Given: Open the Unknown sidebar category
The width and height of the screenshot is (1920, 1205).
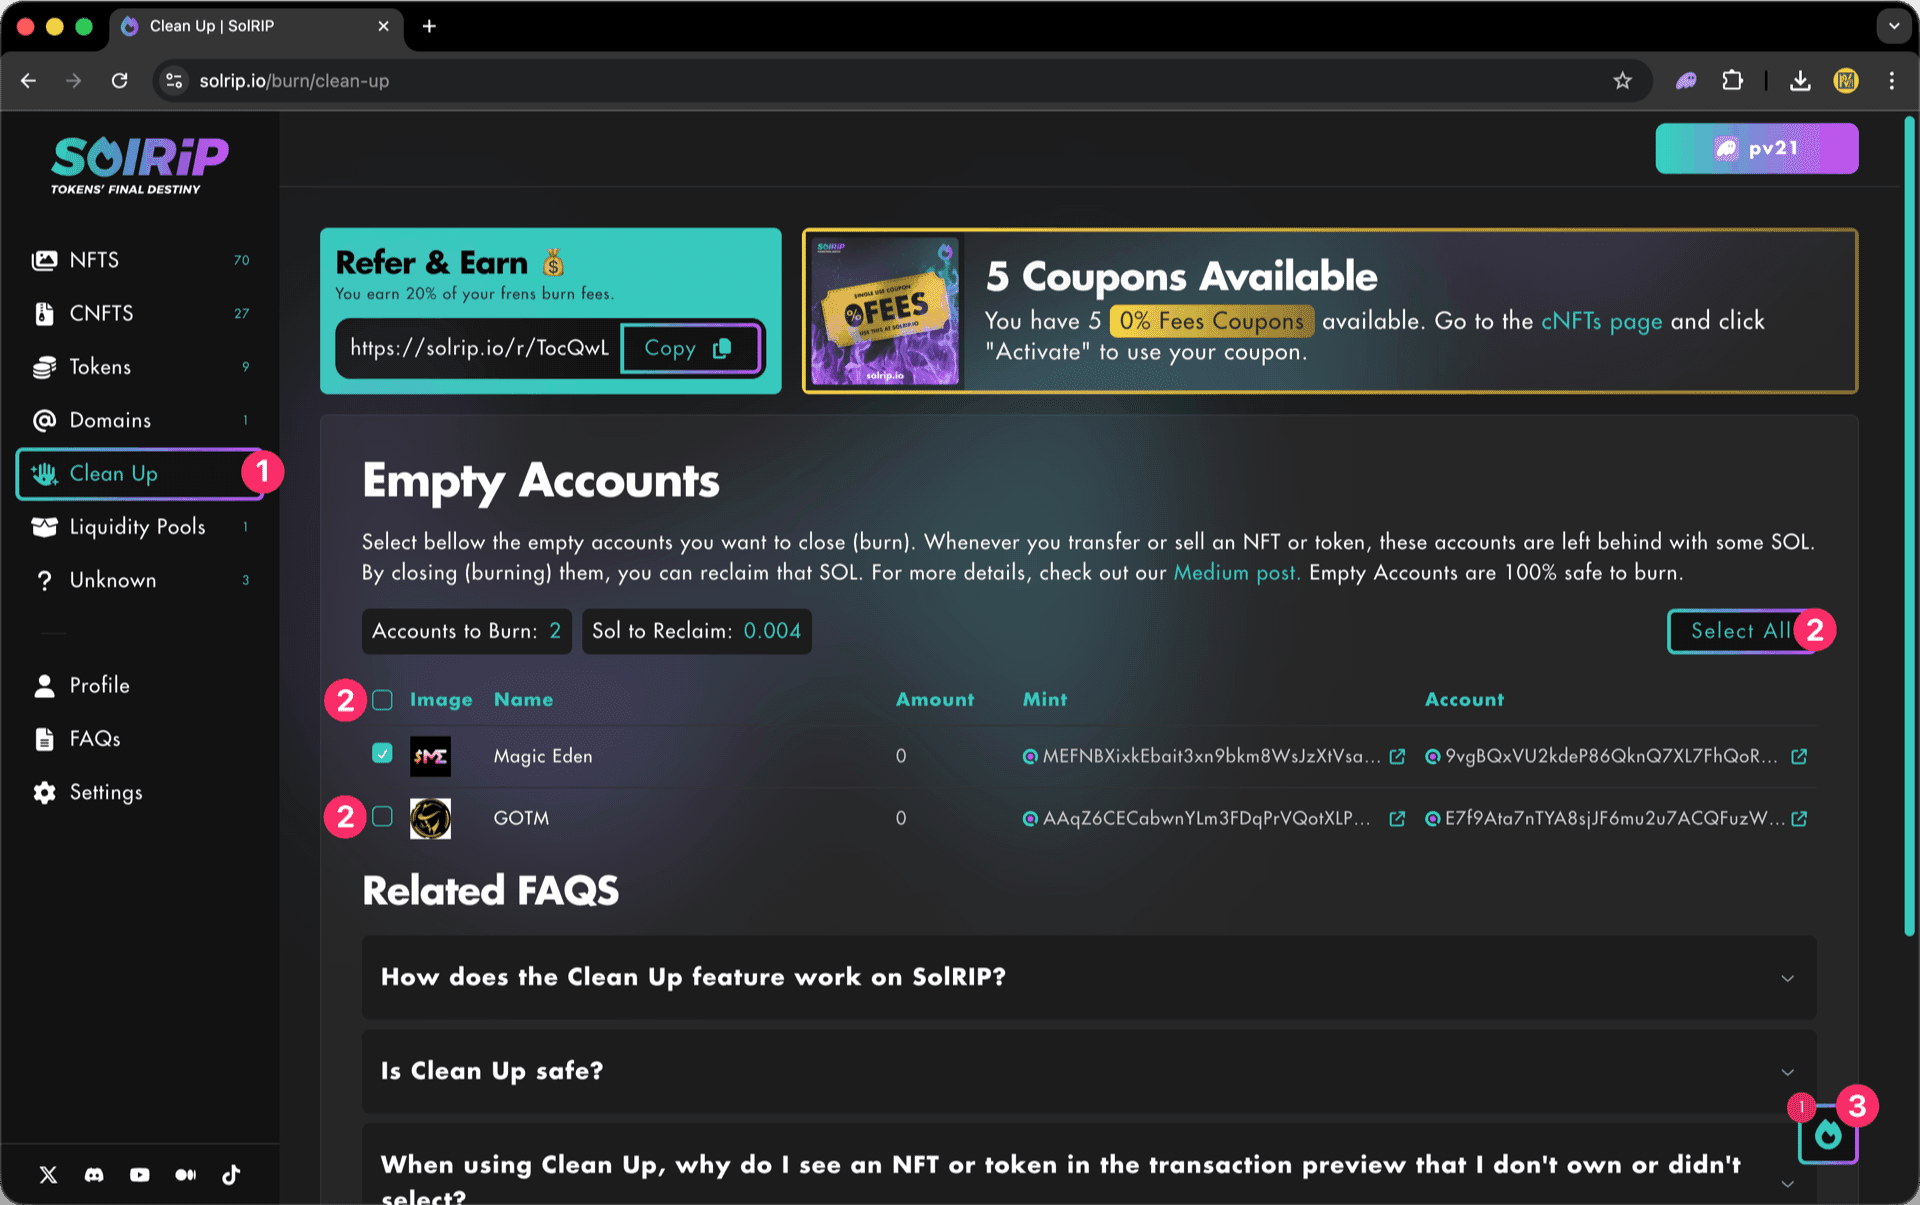Looking at the screenshot, I should click(x=140, y=580).
